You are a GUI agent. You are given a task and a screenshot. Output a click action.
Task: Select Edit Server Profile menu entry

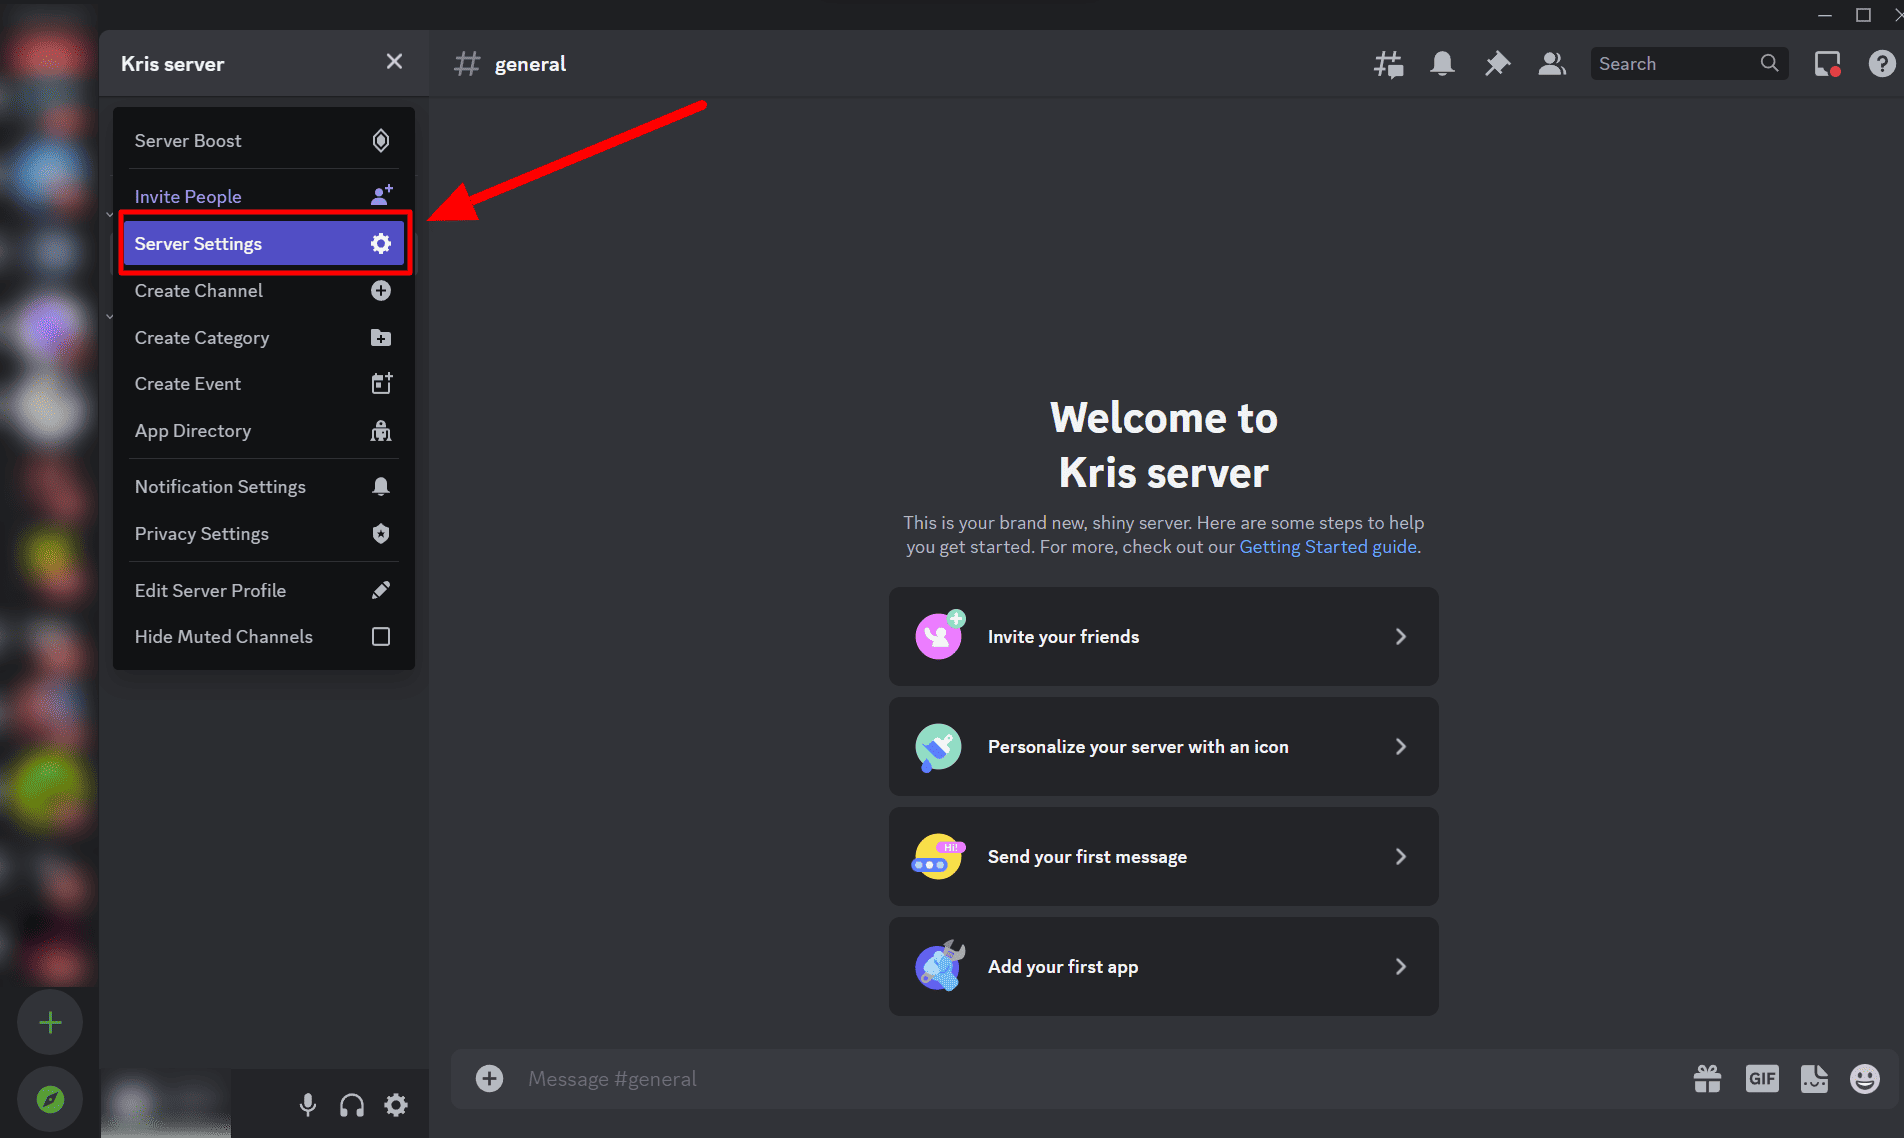pos(264,591)
